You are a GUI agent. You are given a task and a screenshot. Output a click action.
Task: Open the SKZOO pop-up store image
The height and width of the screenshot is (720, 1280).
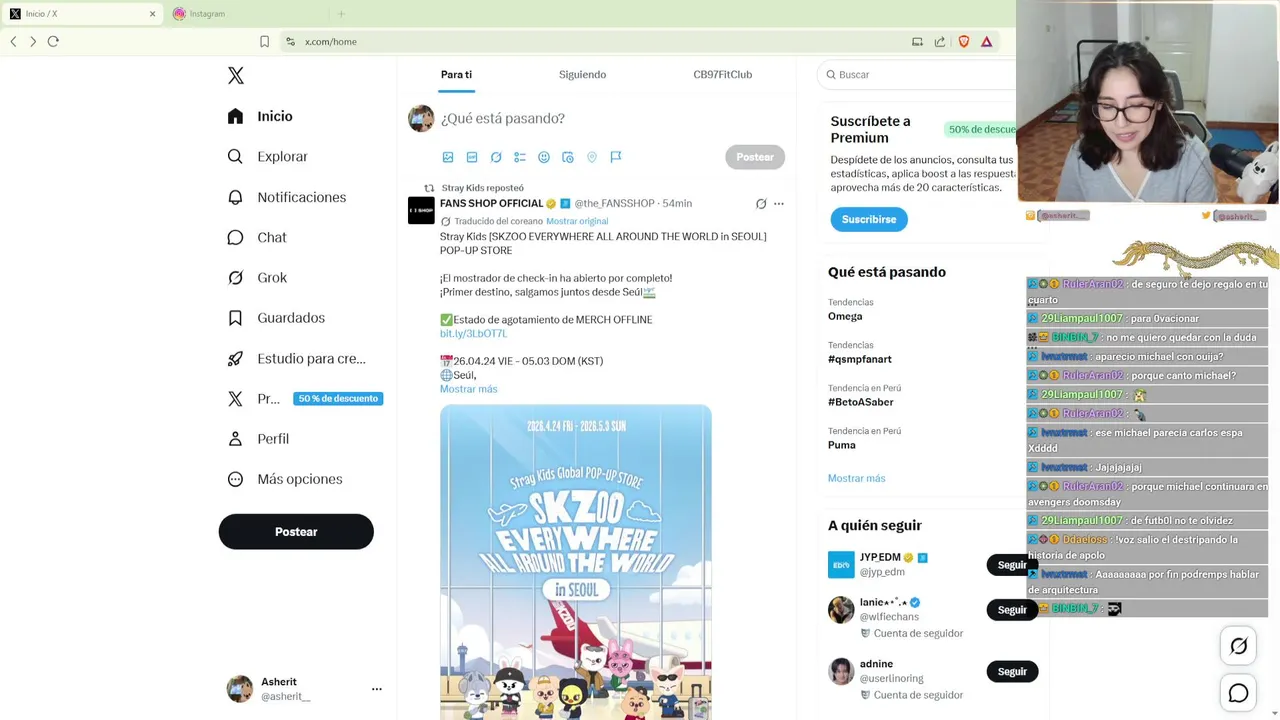coord(576,562)
